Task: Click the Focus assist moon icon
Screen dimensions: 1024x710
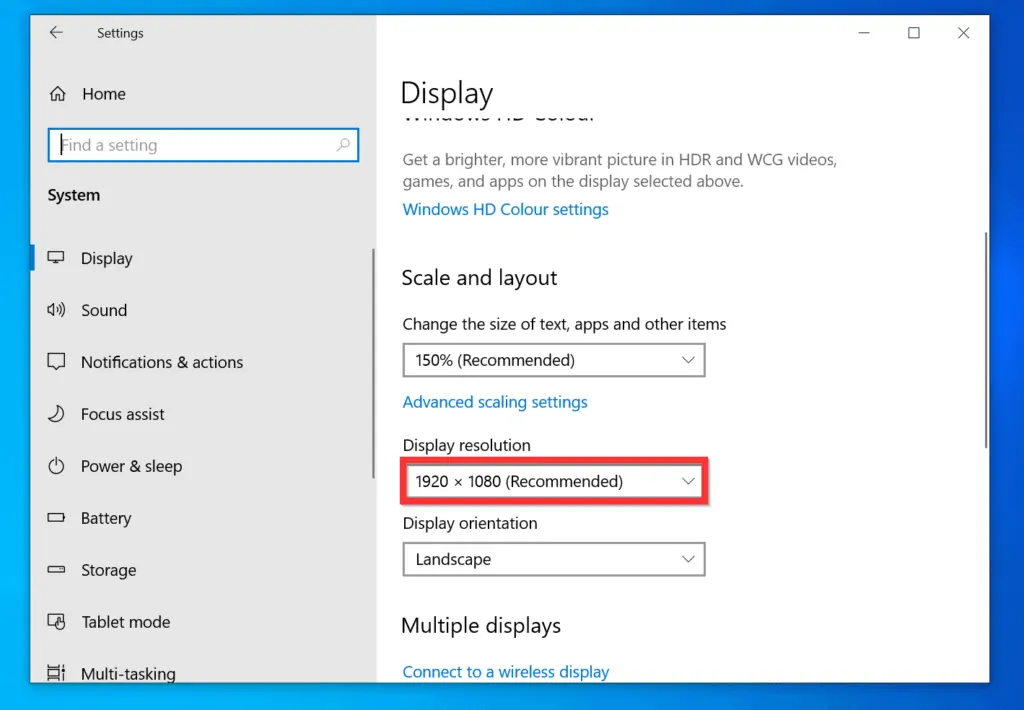Action: (x=57, y=414)
